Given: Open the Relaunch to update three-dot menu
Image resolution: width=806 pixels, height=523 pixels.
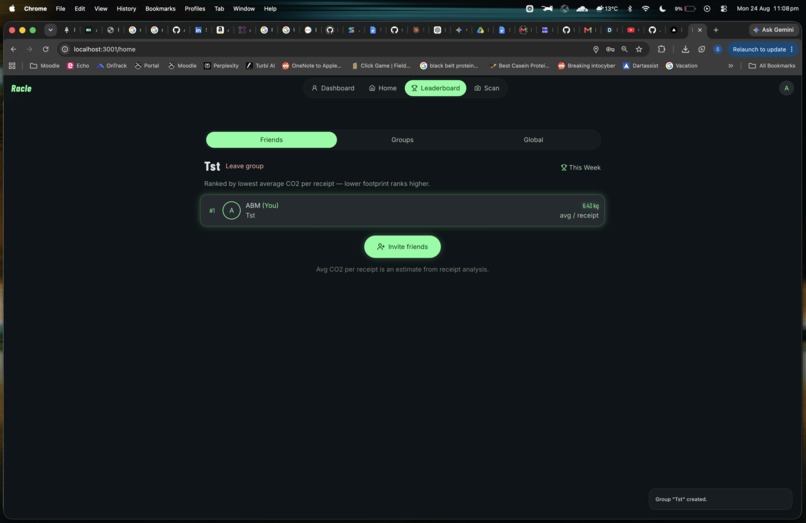Looking at the screenshot, I should point(792,49).
